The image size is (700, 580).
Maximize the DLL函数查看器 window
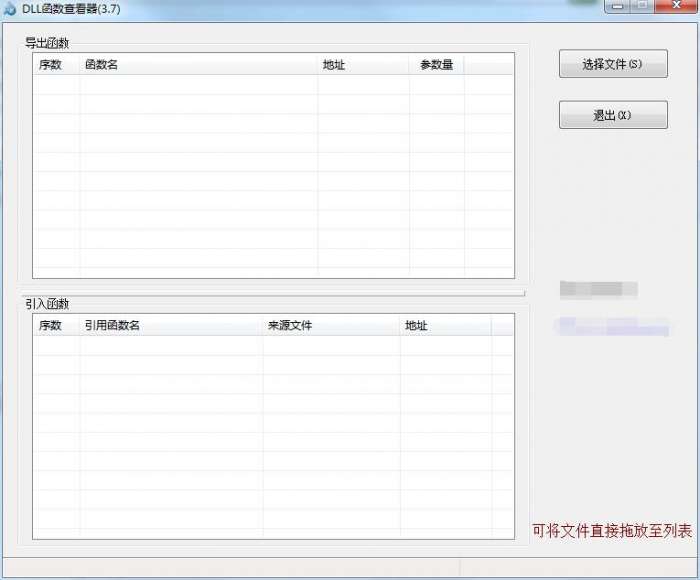click(x=642, y=6)
